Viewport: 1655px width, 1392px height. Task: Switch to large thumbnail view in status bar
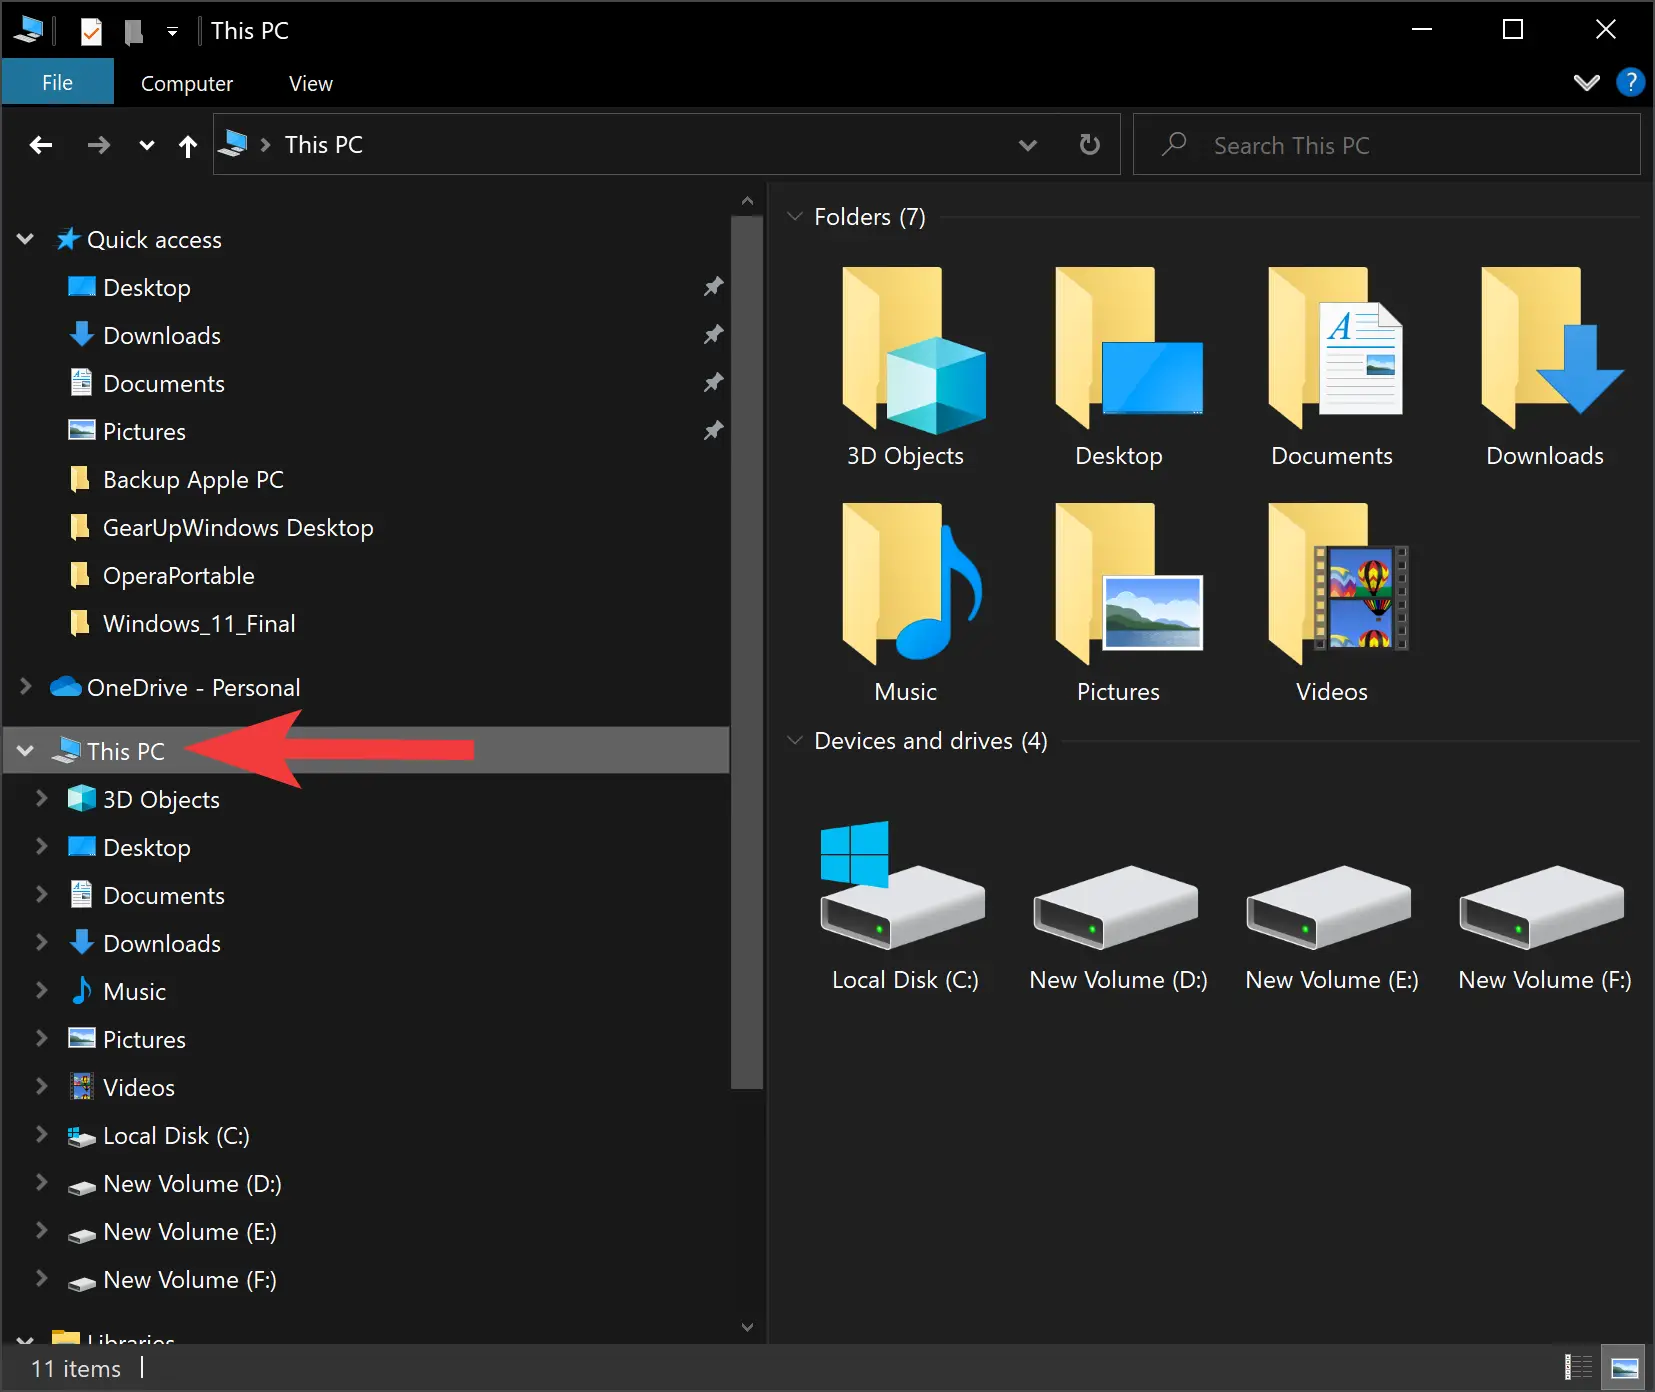click(1622, 1366)
